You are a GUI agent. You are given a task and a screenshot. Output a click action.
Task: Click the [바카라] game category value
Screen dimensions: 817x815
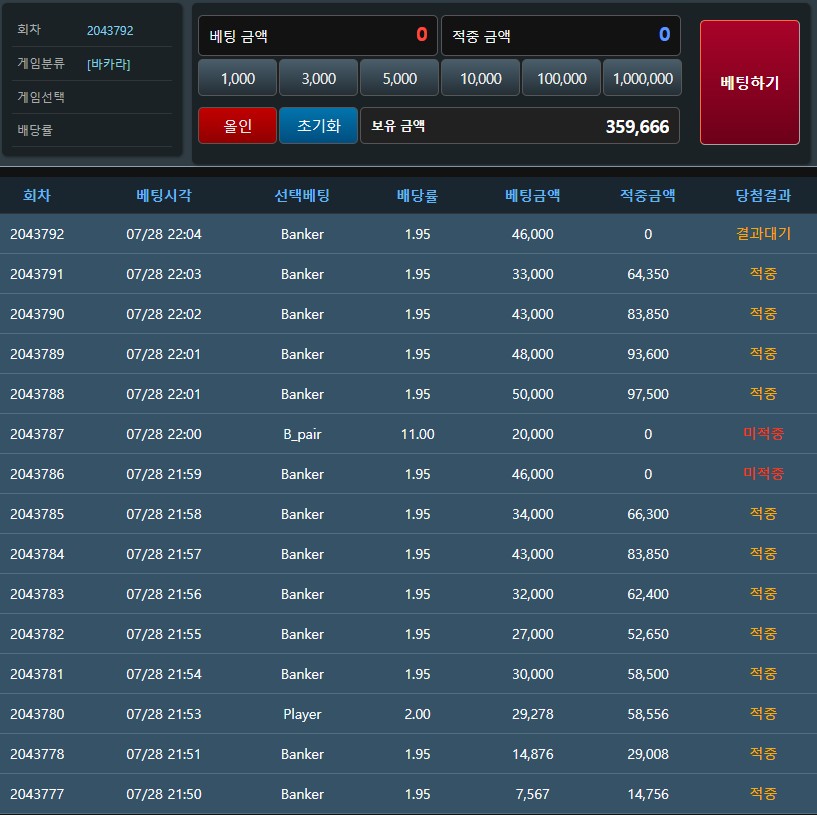pos(108,64)
